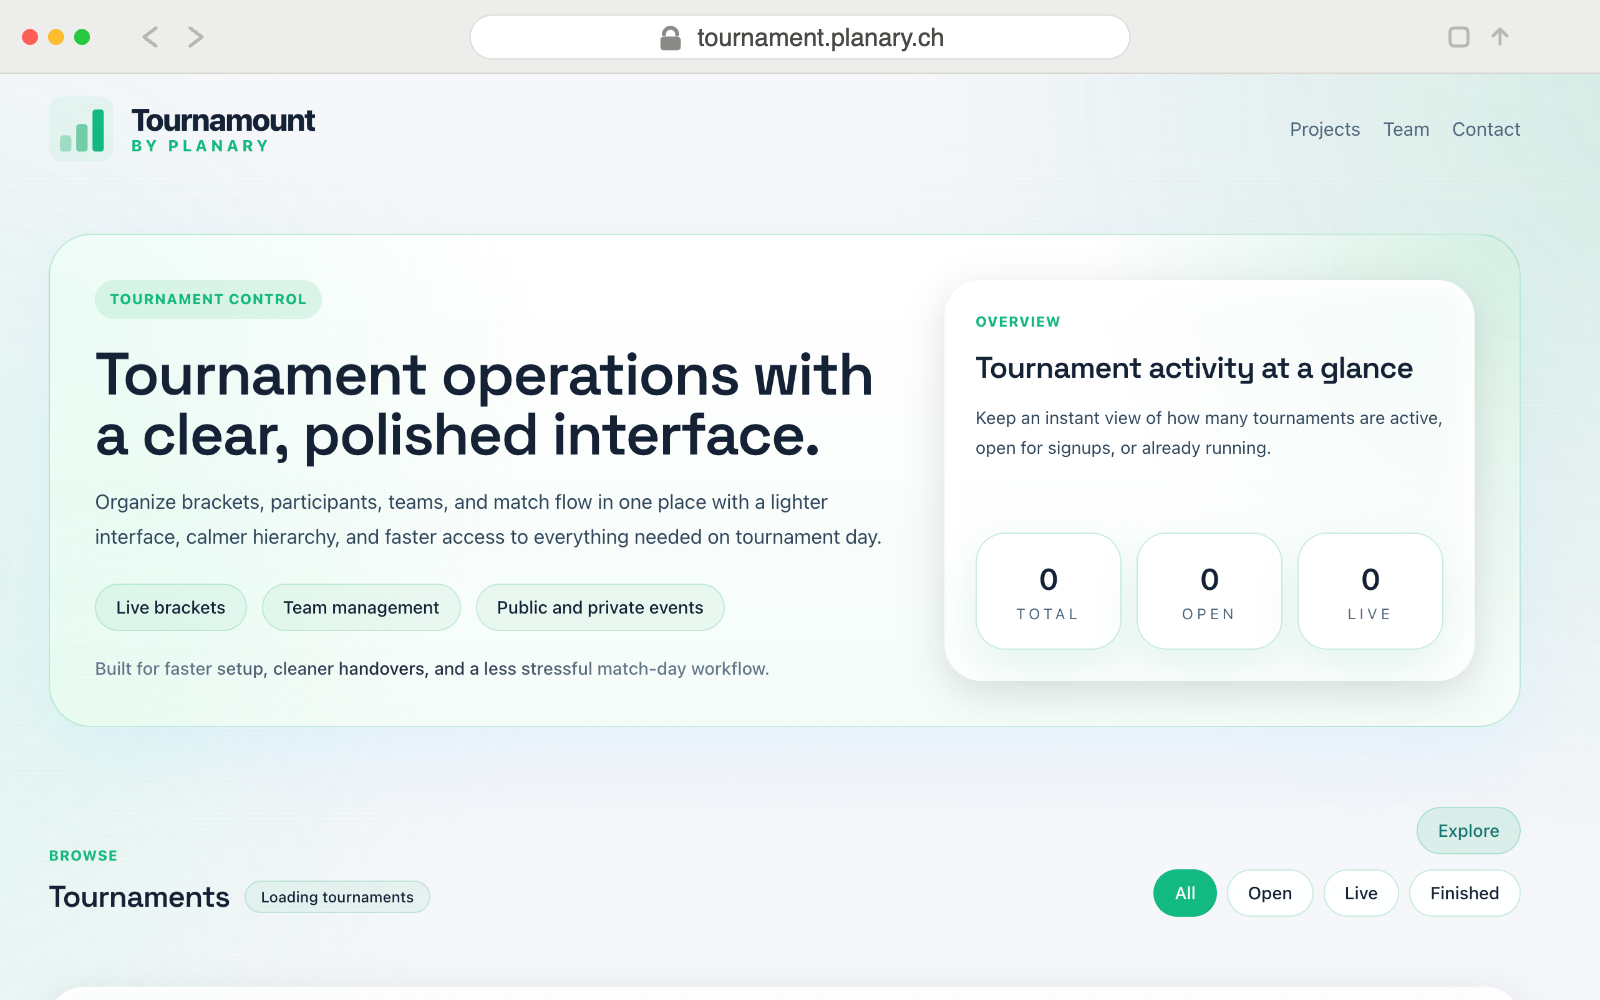
Task: Go forward with the browser forward arrow
Action: tap(196, 37)
